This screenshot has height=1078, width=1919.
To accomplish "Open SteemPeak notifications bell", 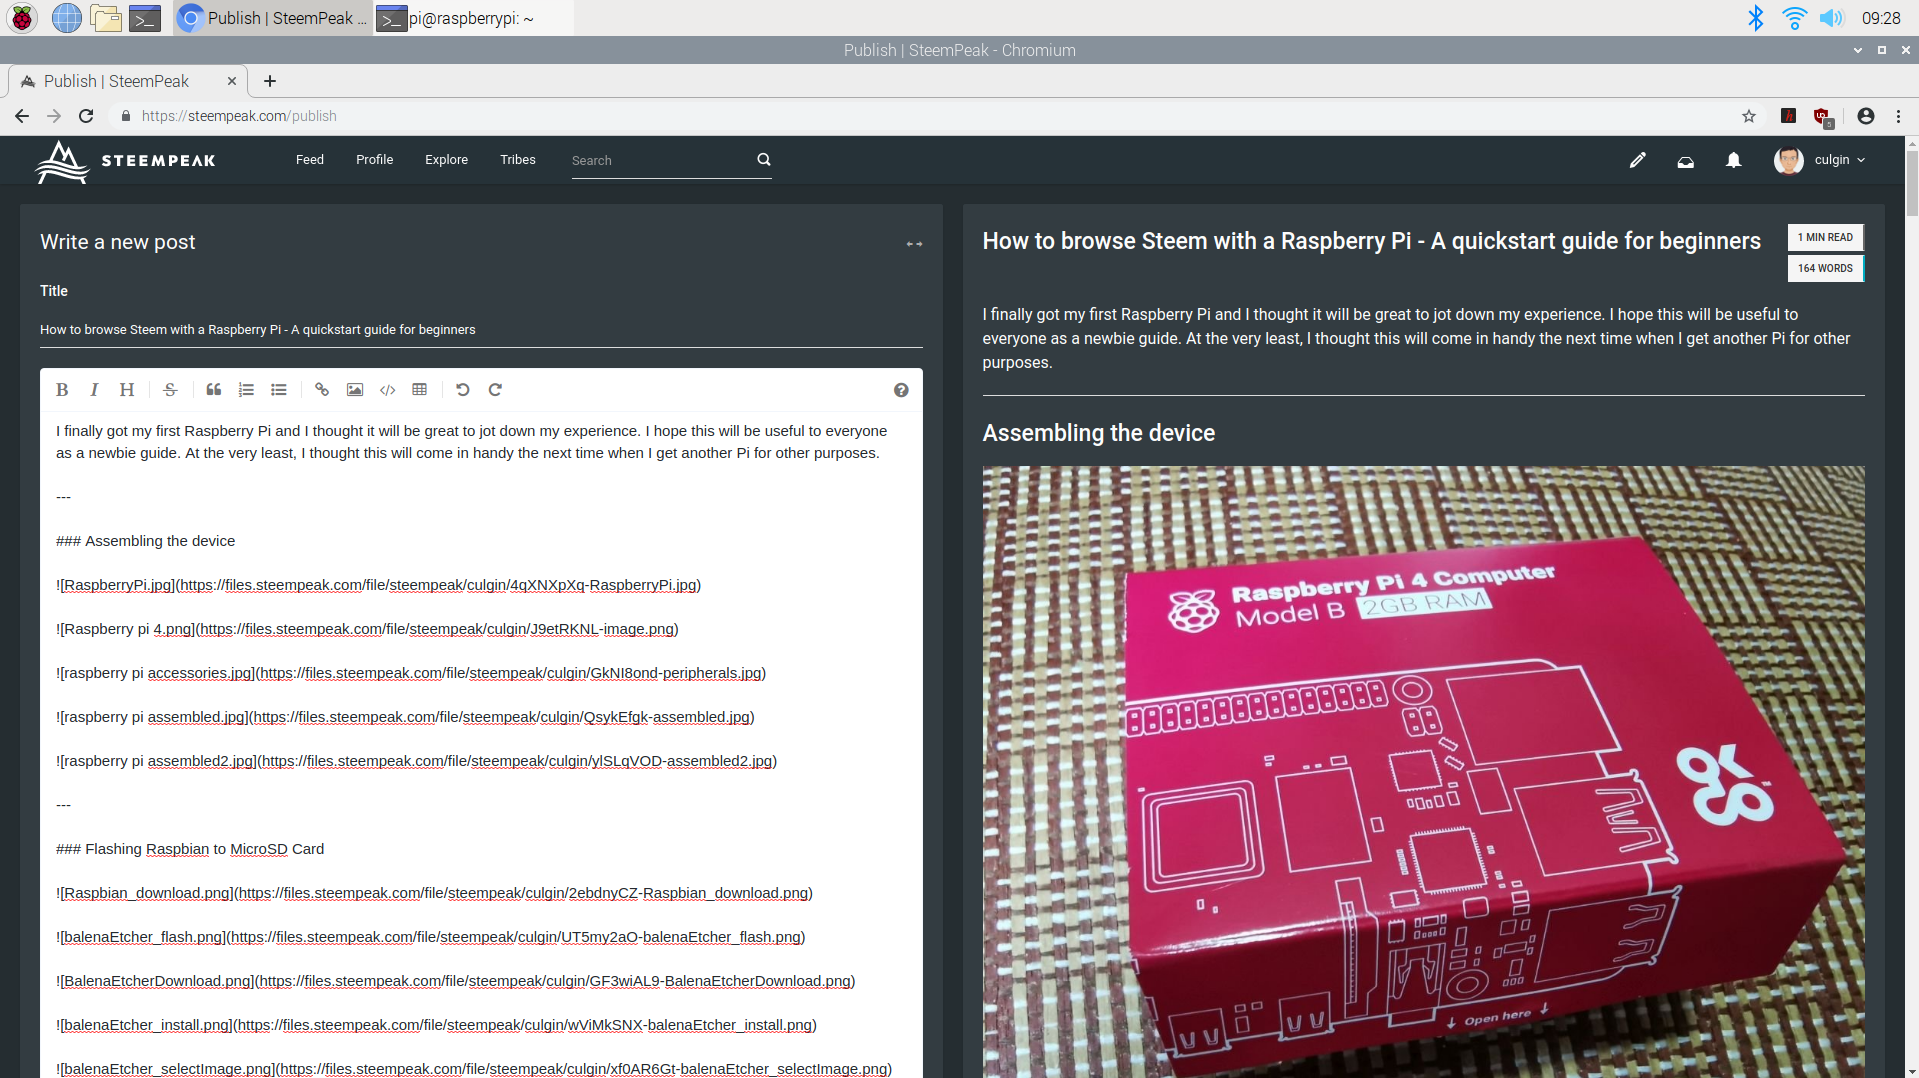I will coord(1734,160).
